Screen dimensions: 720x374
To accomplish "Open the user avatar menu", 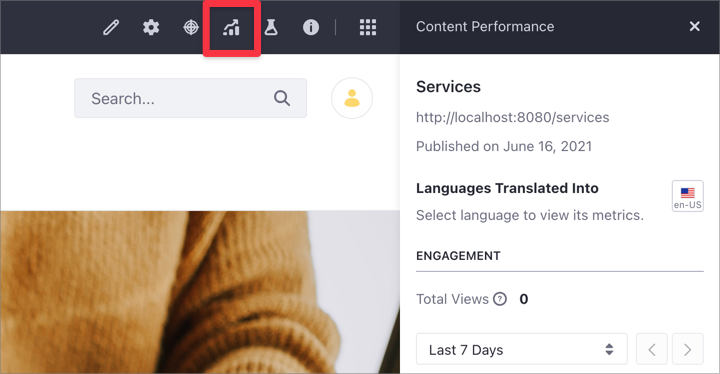I will pos(352,98).
